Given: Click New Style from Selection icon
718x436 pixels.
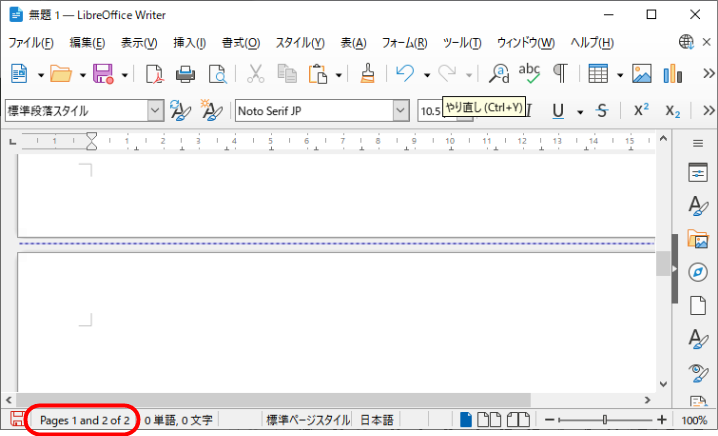Looking at the screenshot, I should 212,110.
